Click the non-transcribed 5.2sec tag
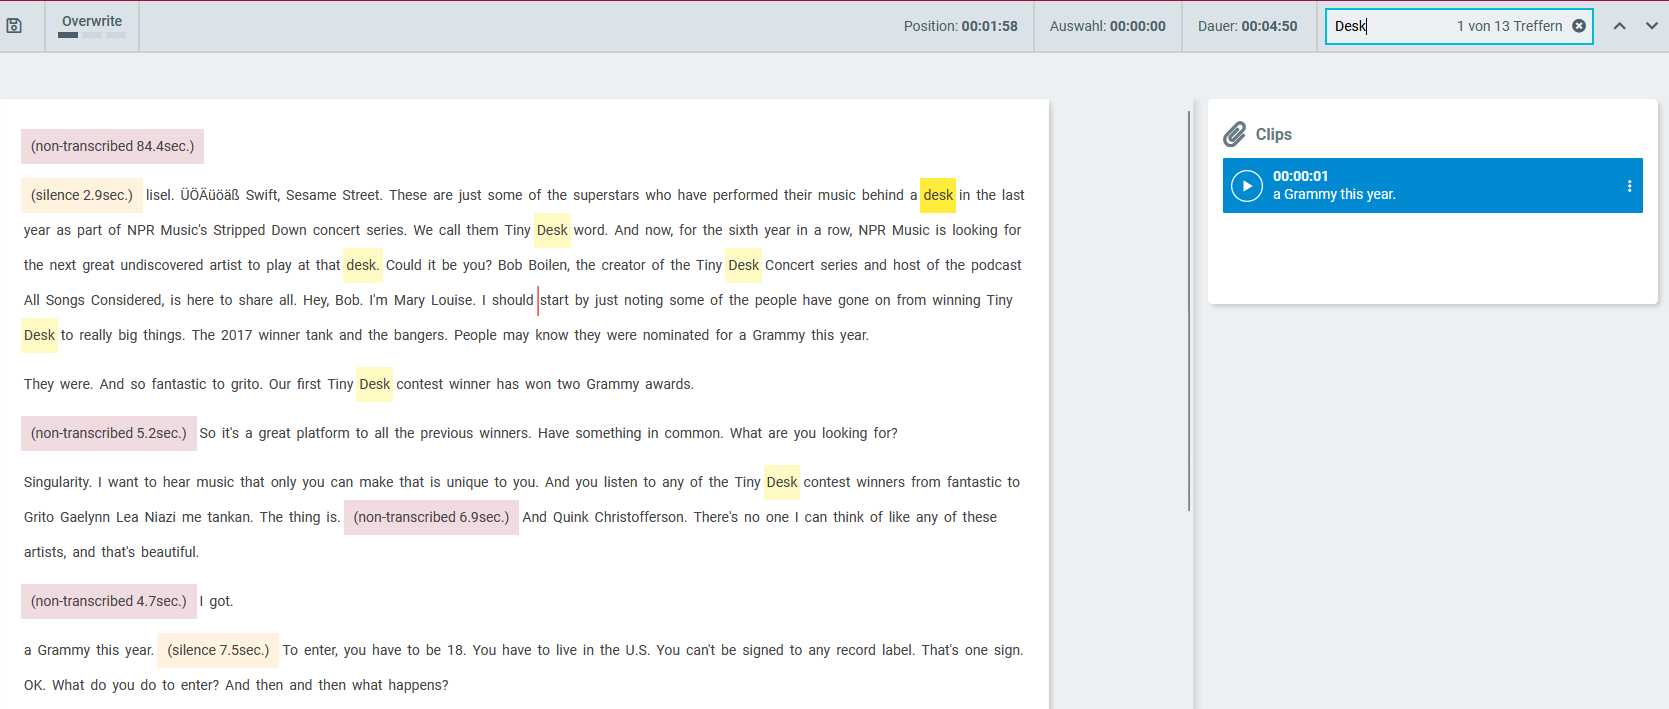The width and height of the screenshot is (1669, 709). point(108,433)
